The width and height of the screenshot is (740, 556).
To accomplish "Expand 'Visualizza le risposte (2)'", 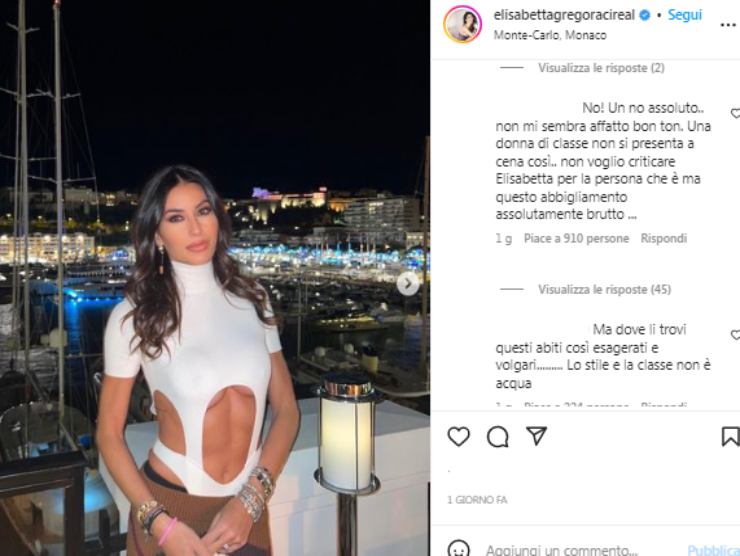I will [x=601, y=68].
